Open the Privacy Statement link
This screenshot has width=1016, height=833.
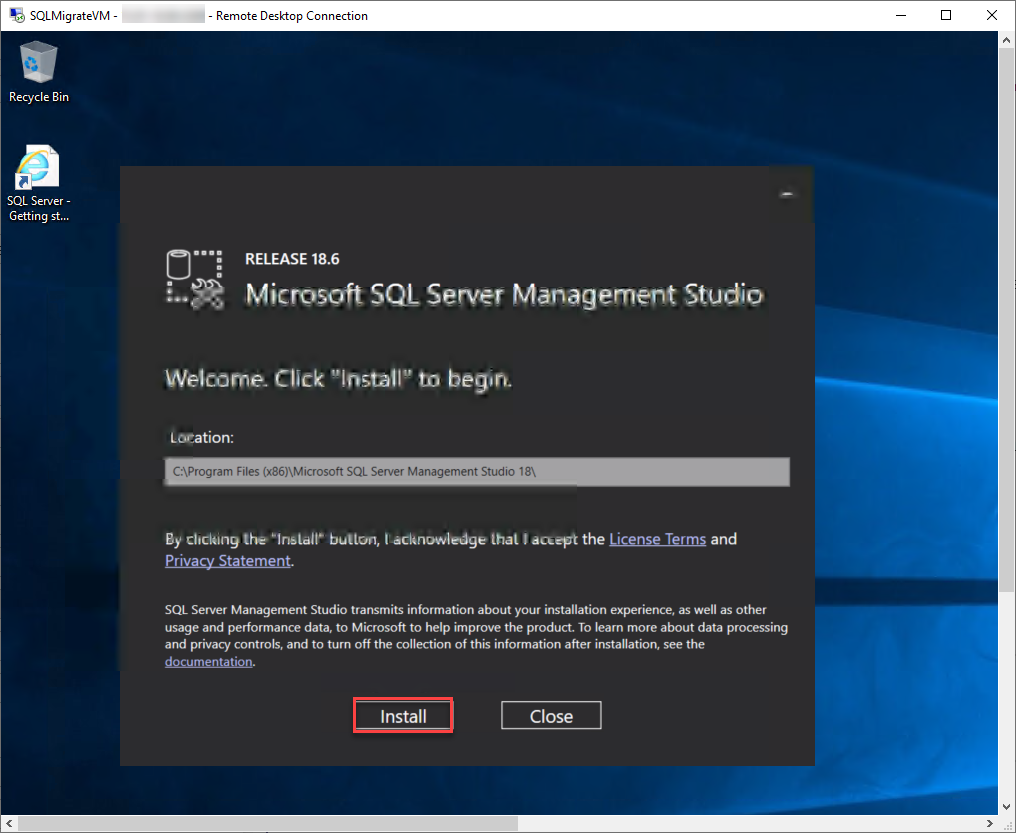[x=227, y=560]
